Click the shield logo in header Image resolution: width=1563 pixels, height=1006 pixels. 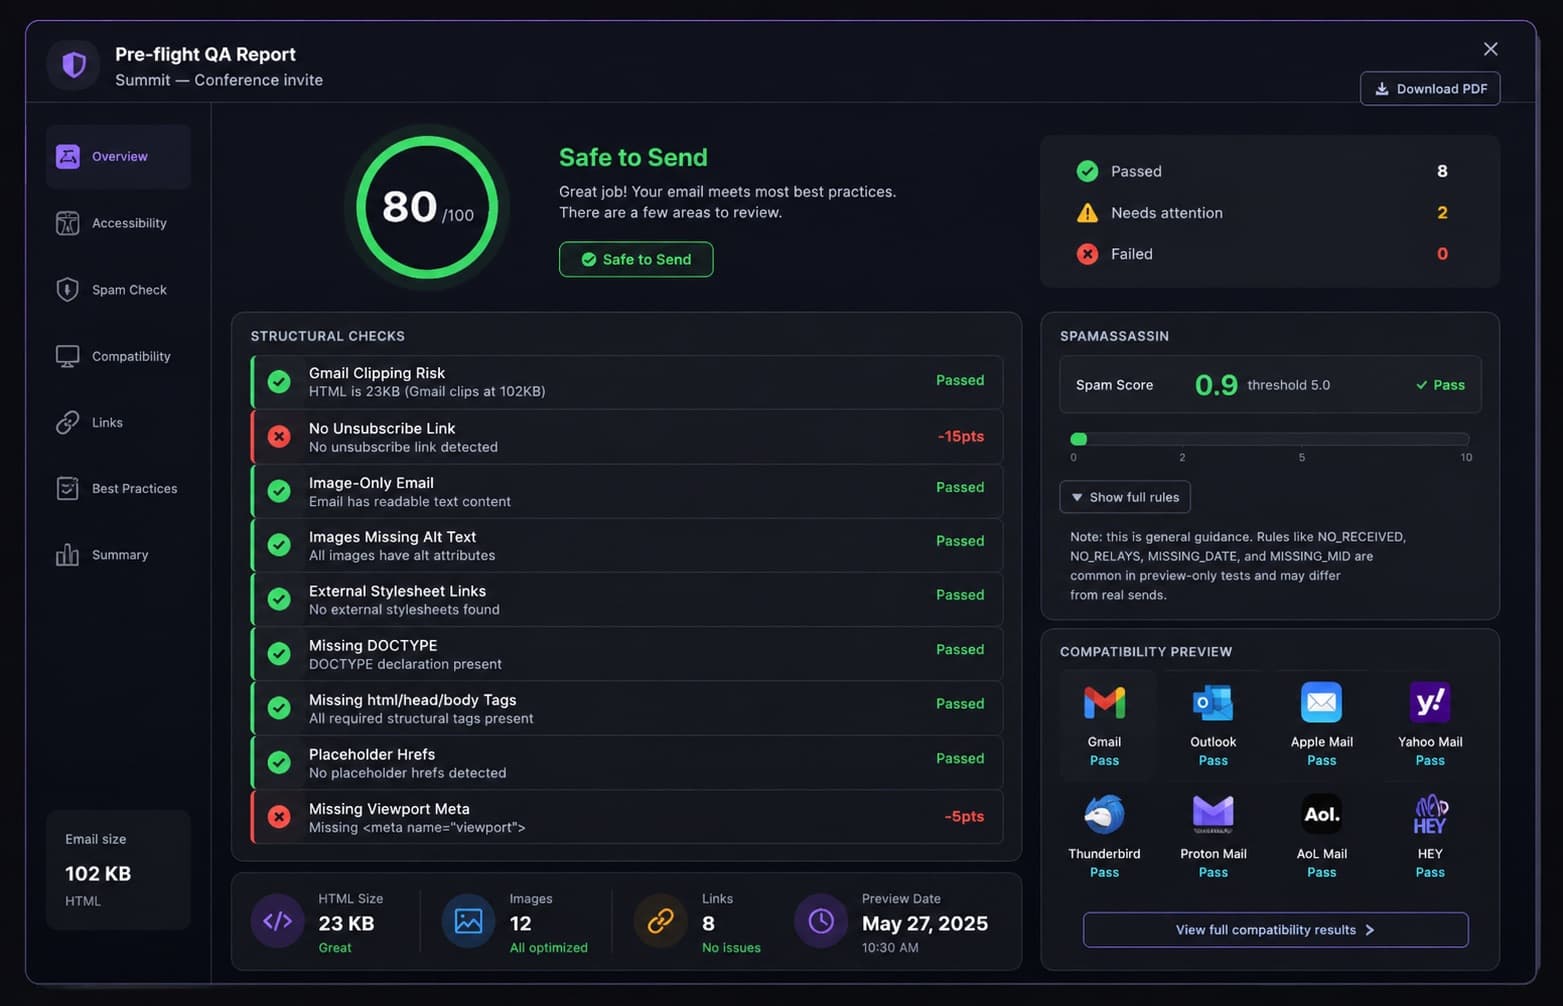click(x=74, y=65)
